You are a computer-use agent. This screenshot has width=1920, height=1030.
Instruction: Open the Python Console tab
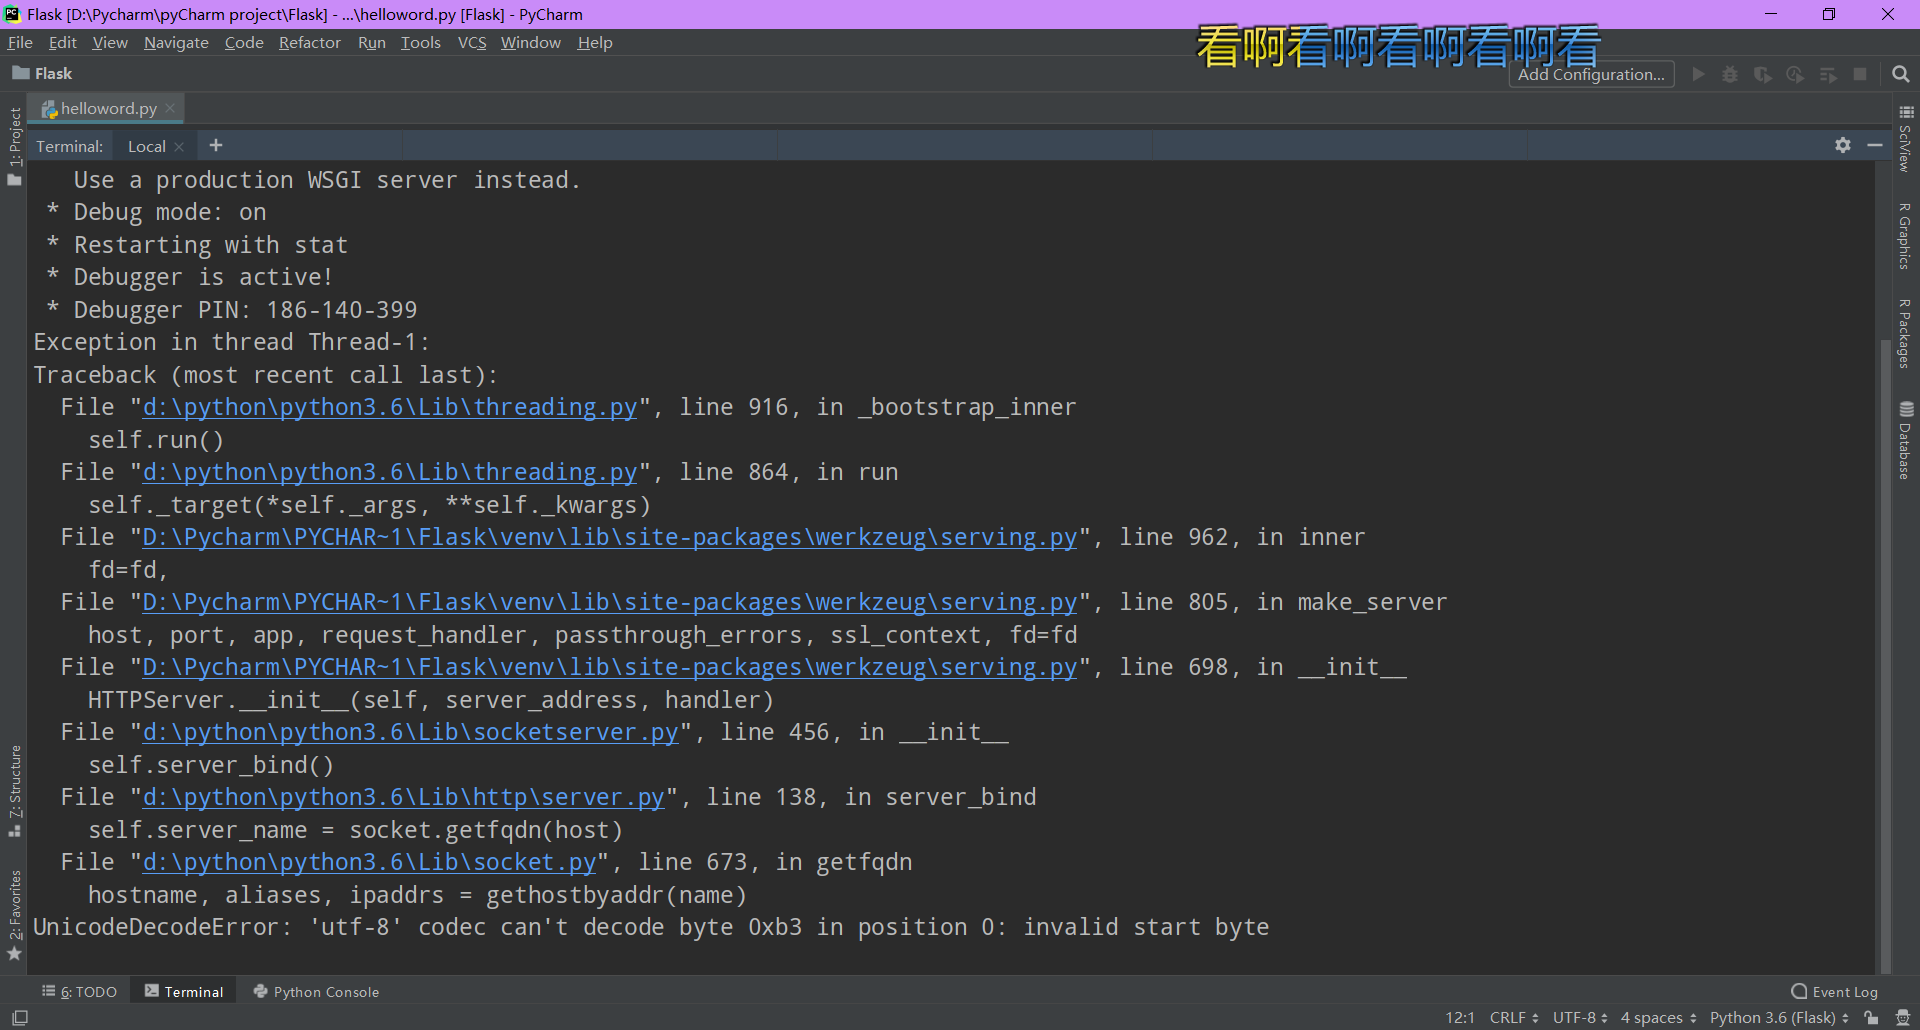coord(316,992)
